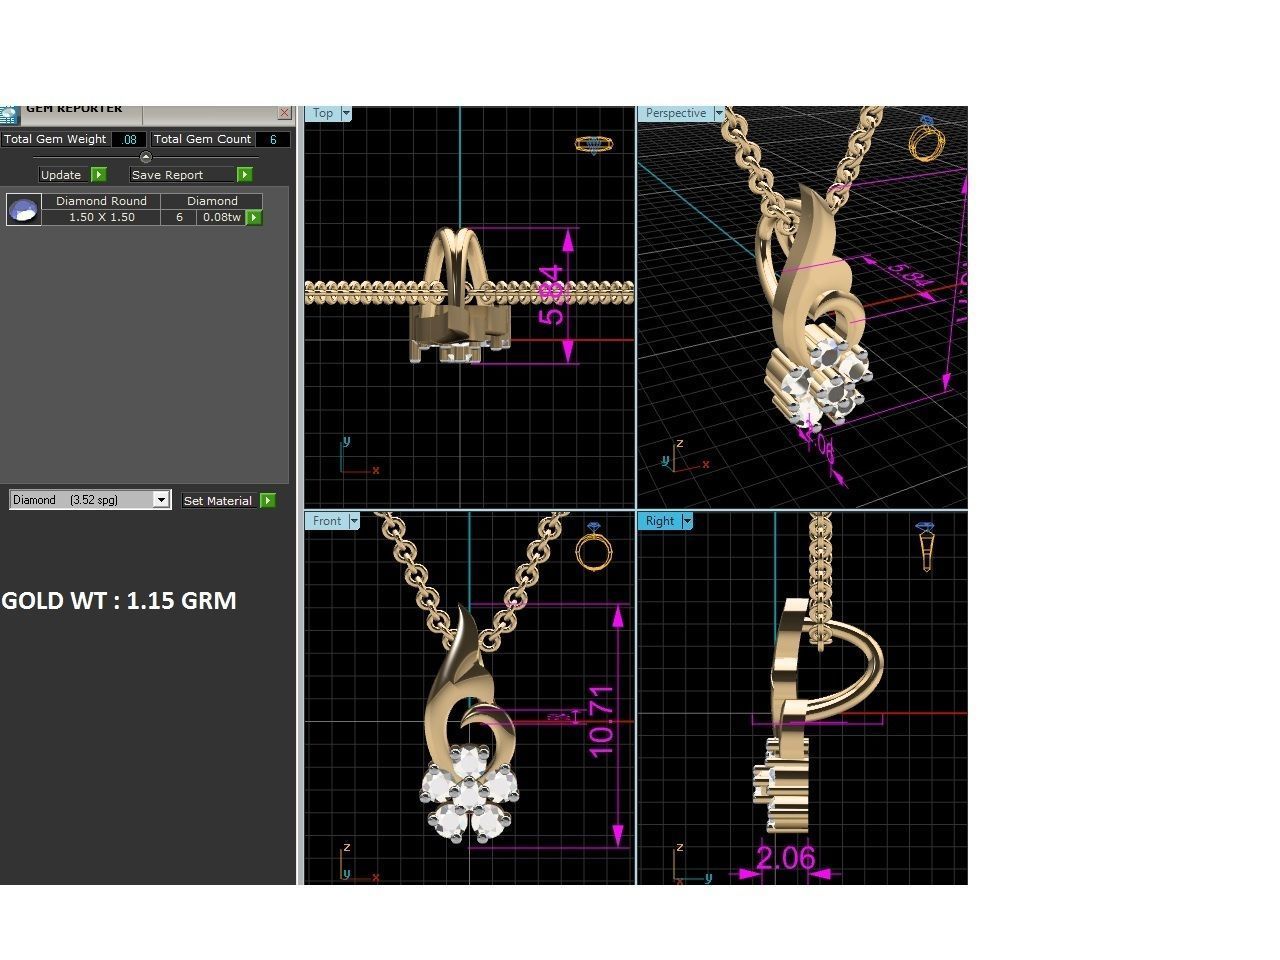Click the Update label

tap(61, 175)
